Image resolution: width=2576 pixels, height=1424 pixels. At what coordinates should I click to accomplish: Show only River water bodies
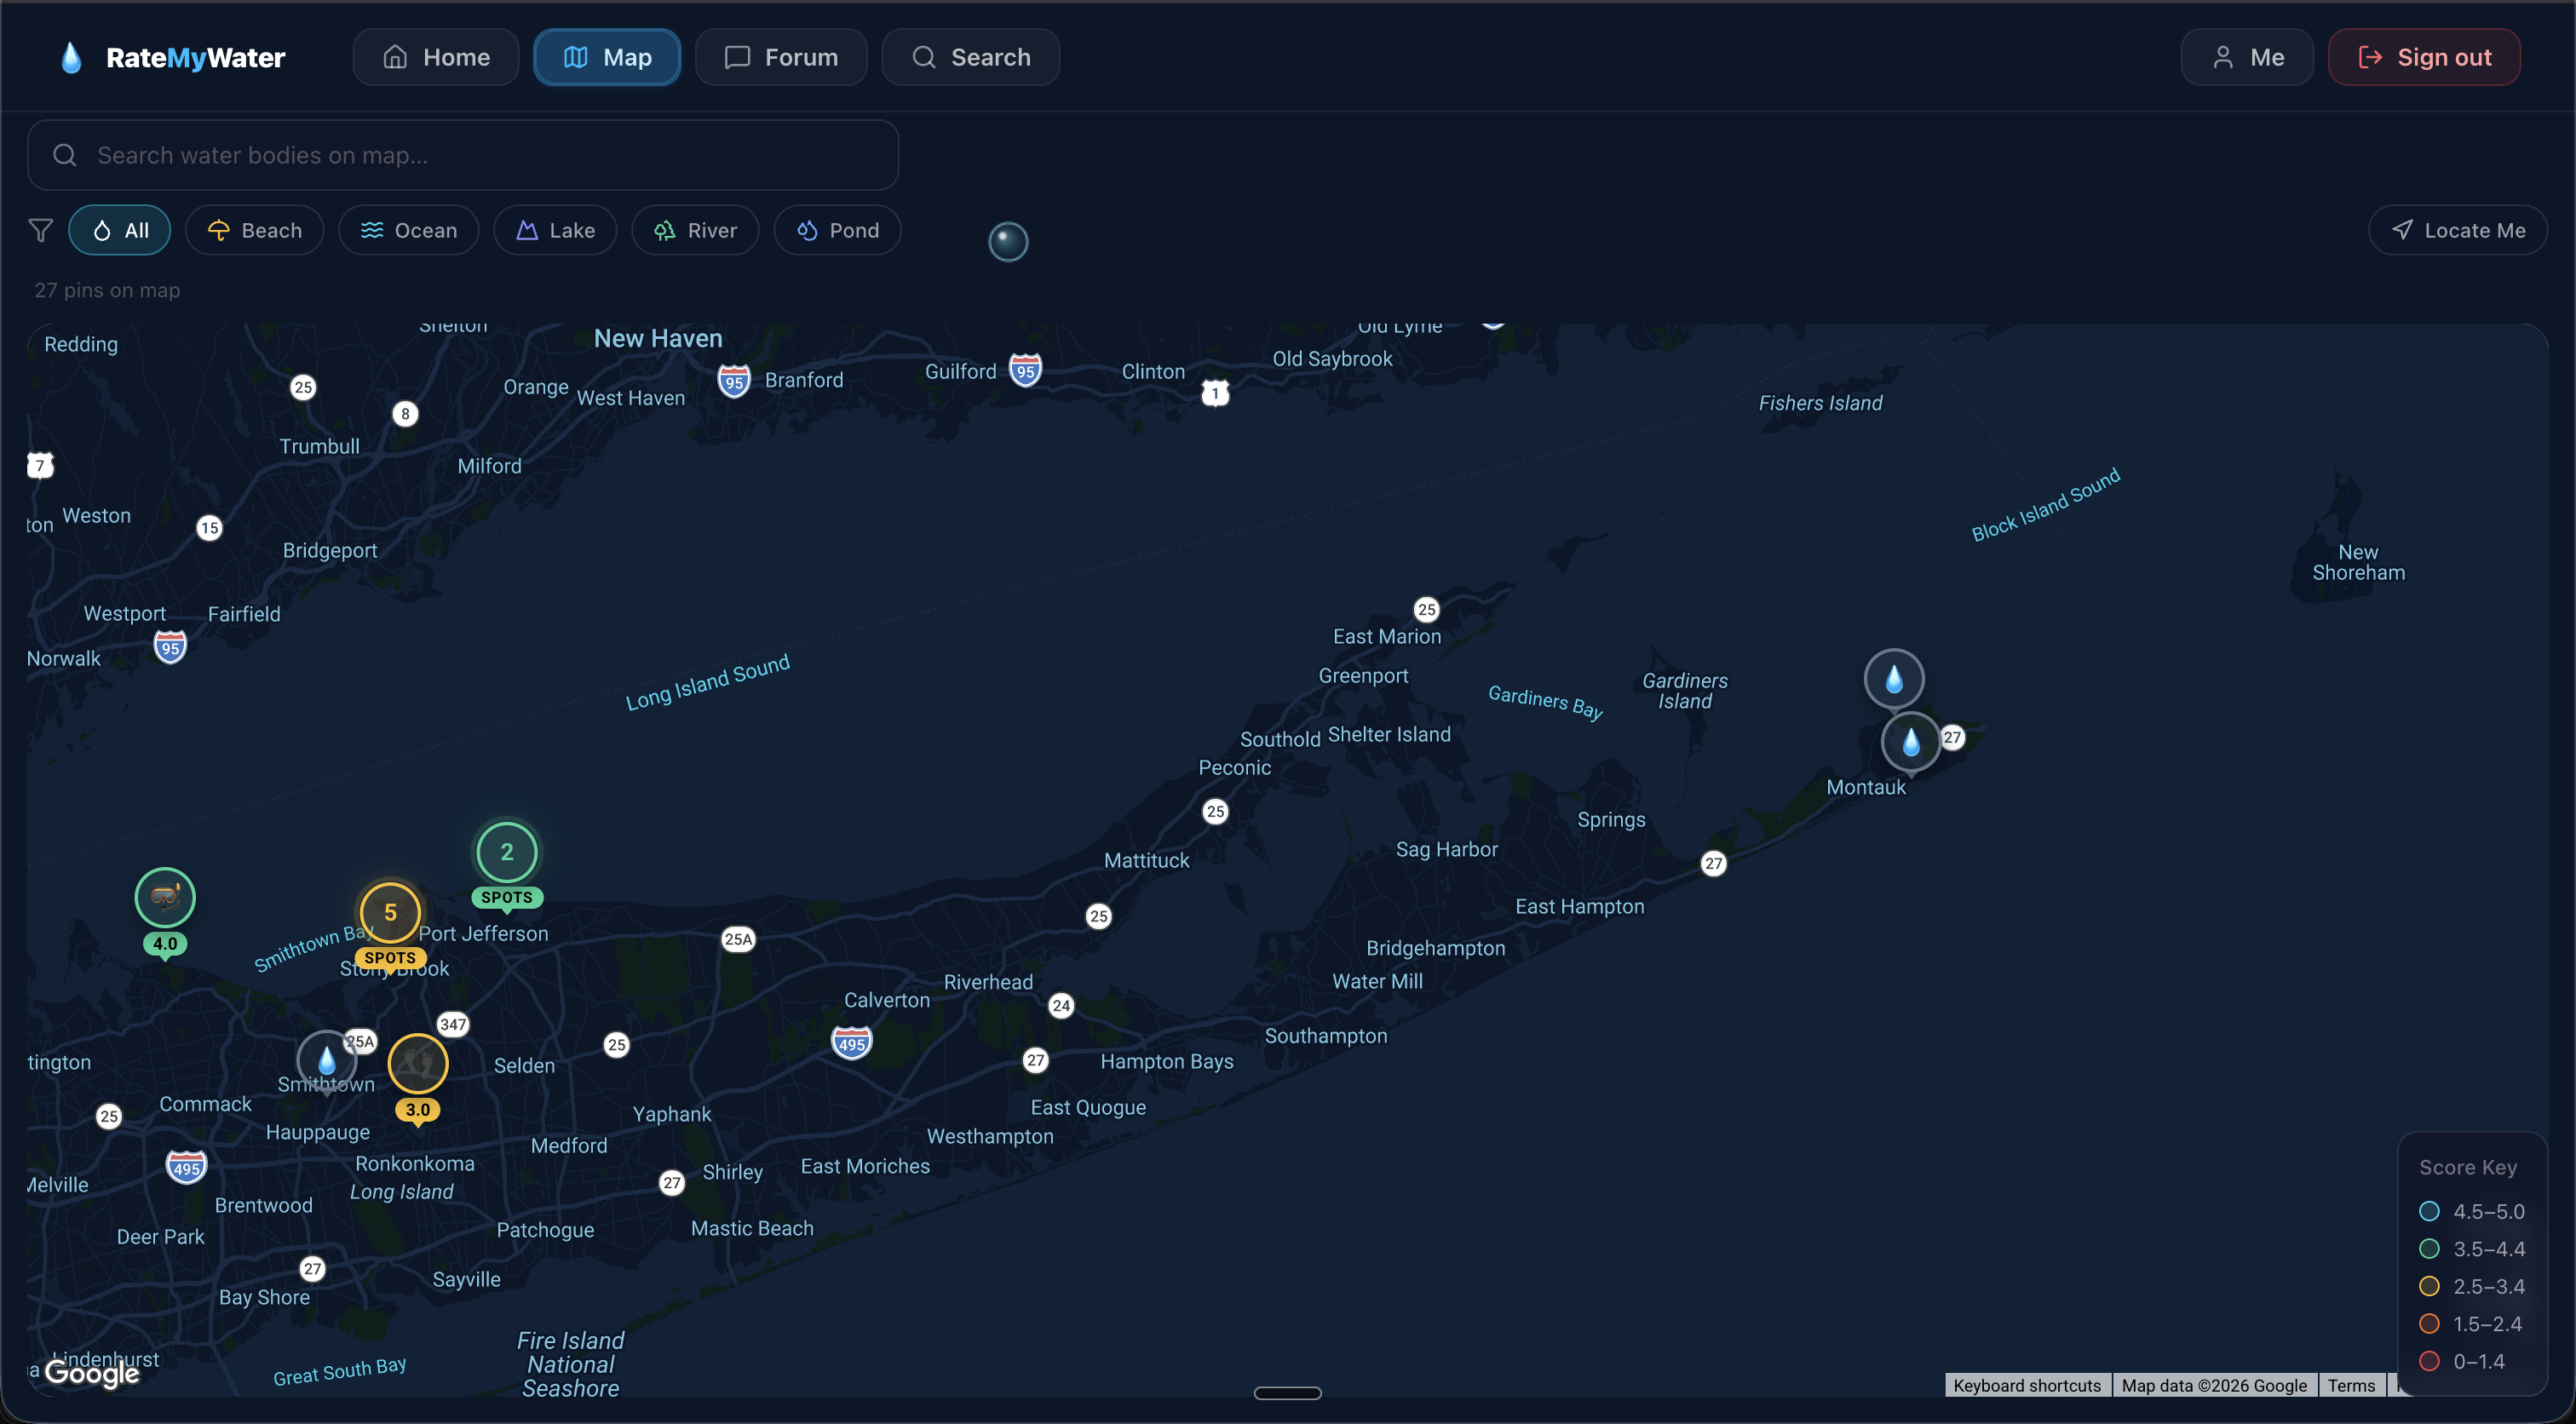coord(695,230)
